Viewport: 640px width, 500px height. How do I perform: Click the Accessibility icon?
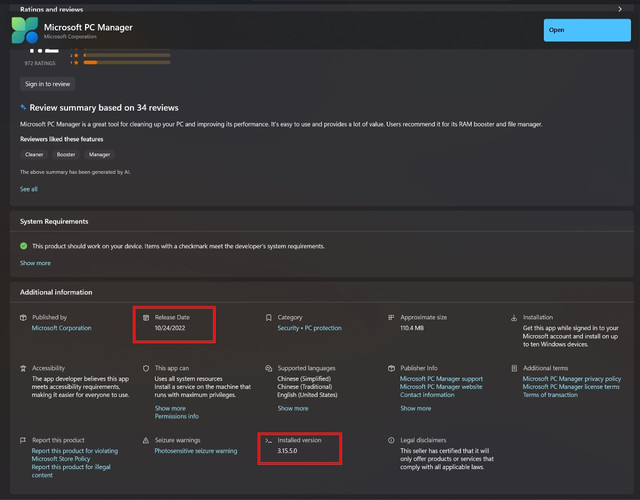23,368
